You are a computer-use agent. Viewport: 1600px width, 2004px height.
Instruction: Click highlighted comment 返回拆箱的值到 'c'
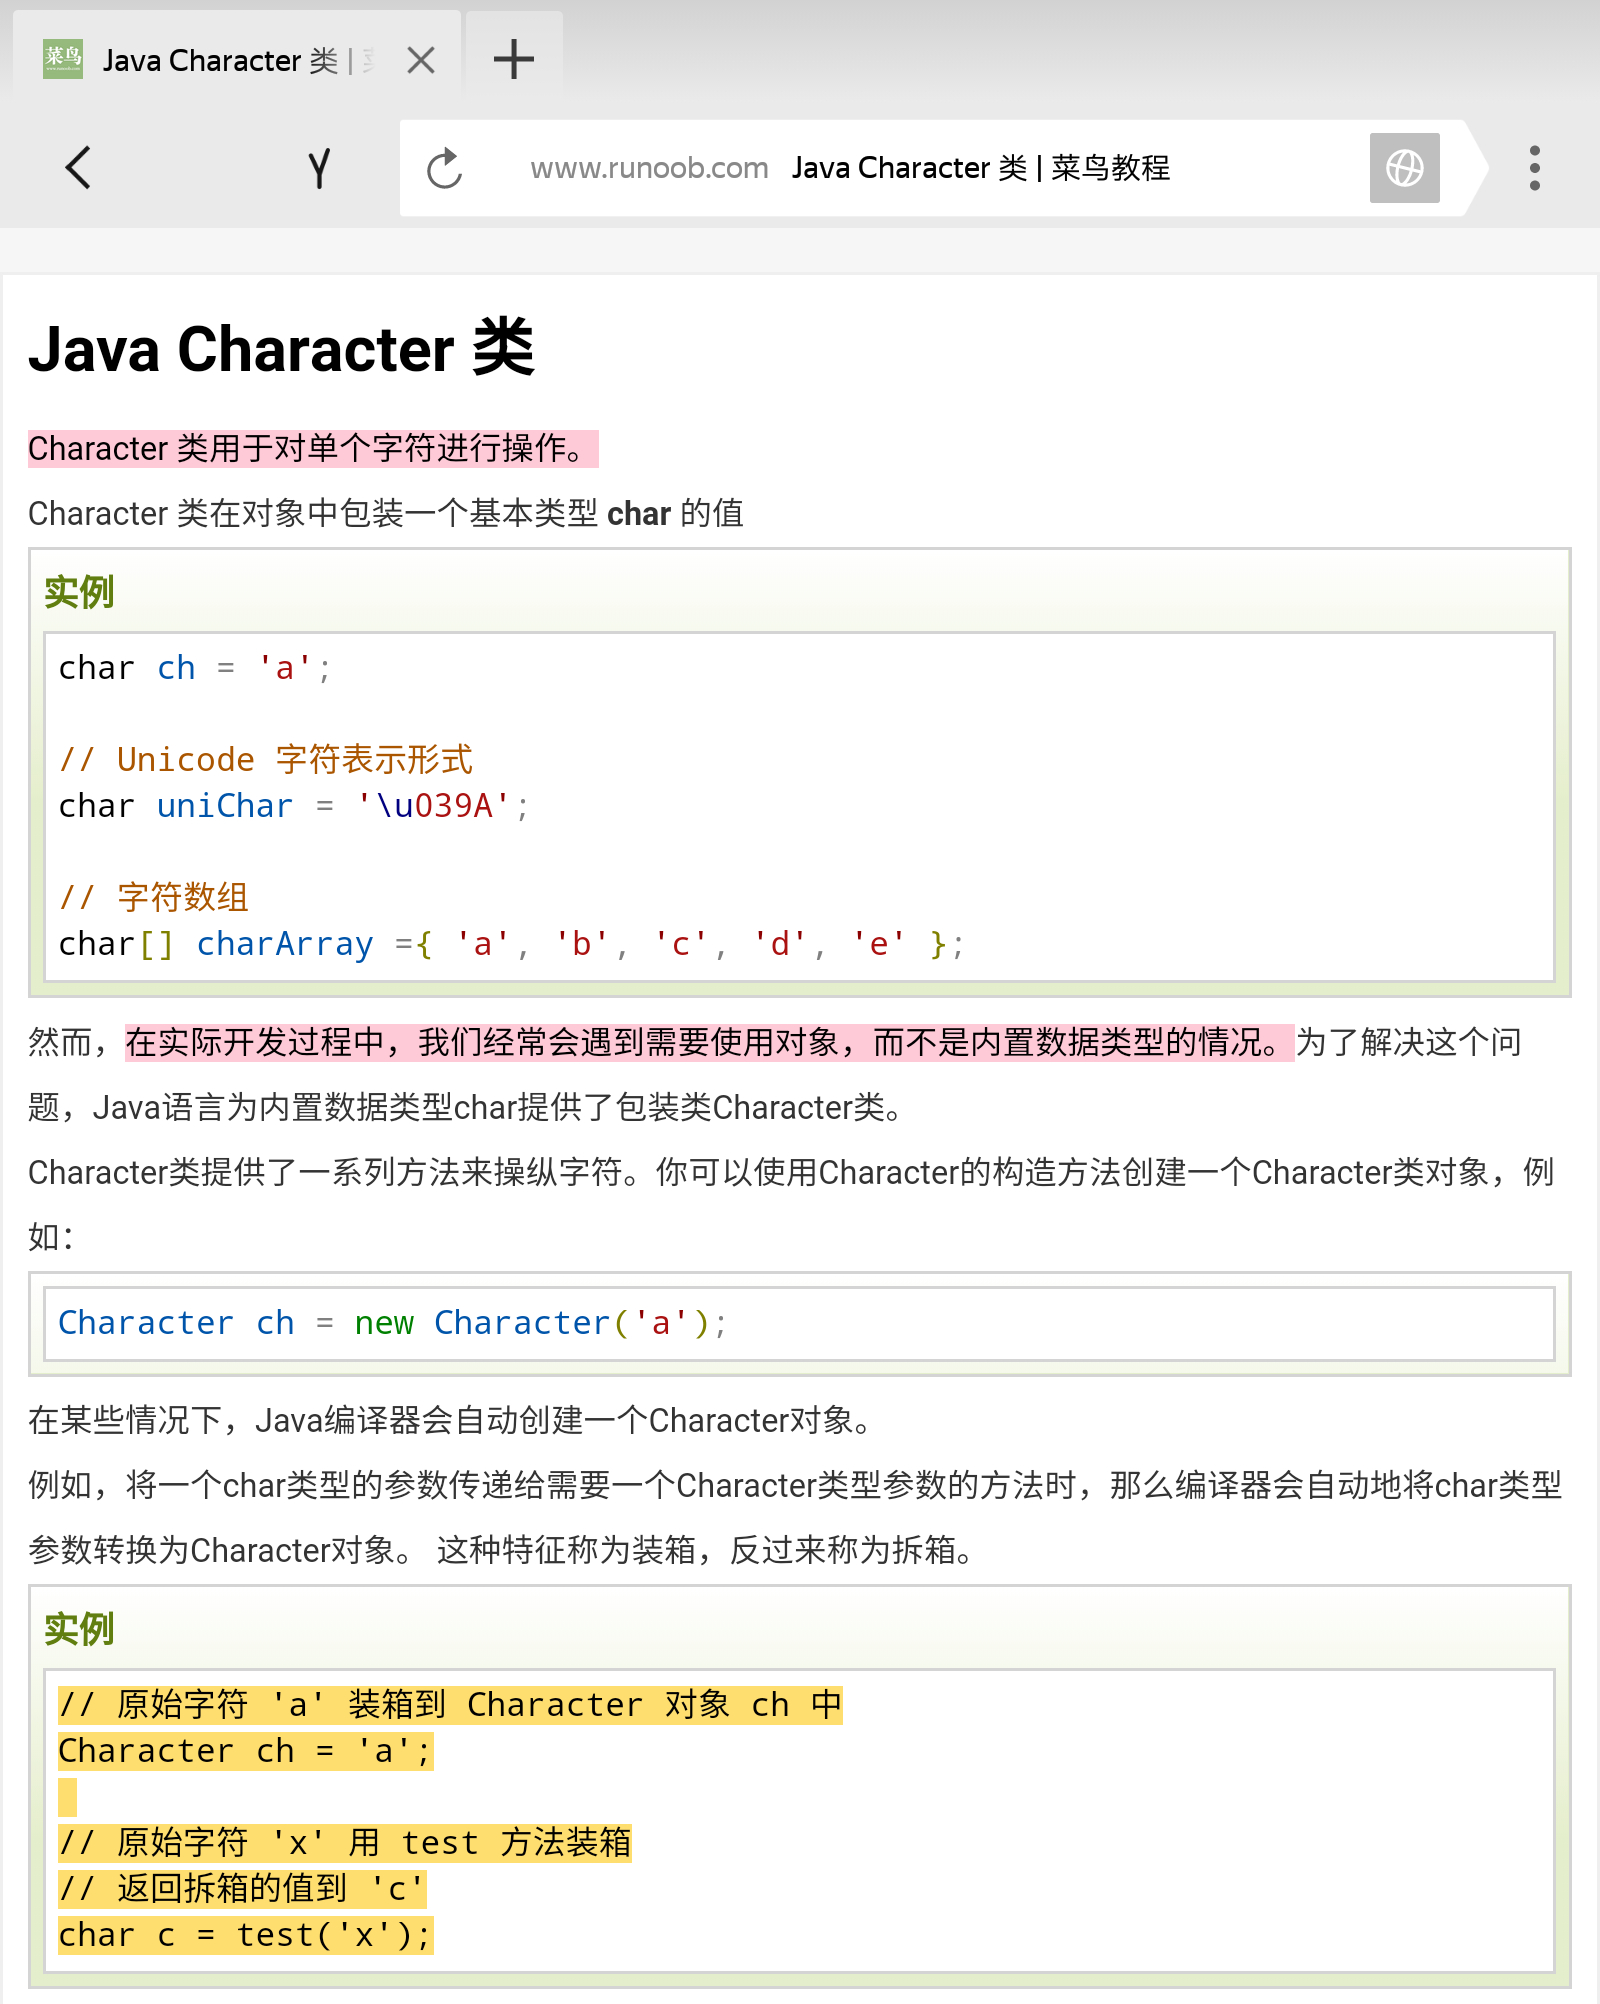(242, 1889)
